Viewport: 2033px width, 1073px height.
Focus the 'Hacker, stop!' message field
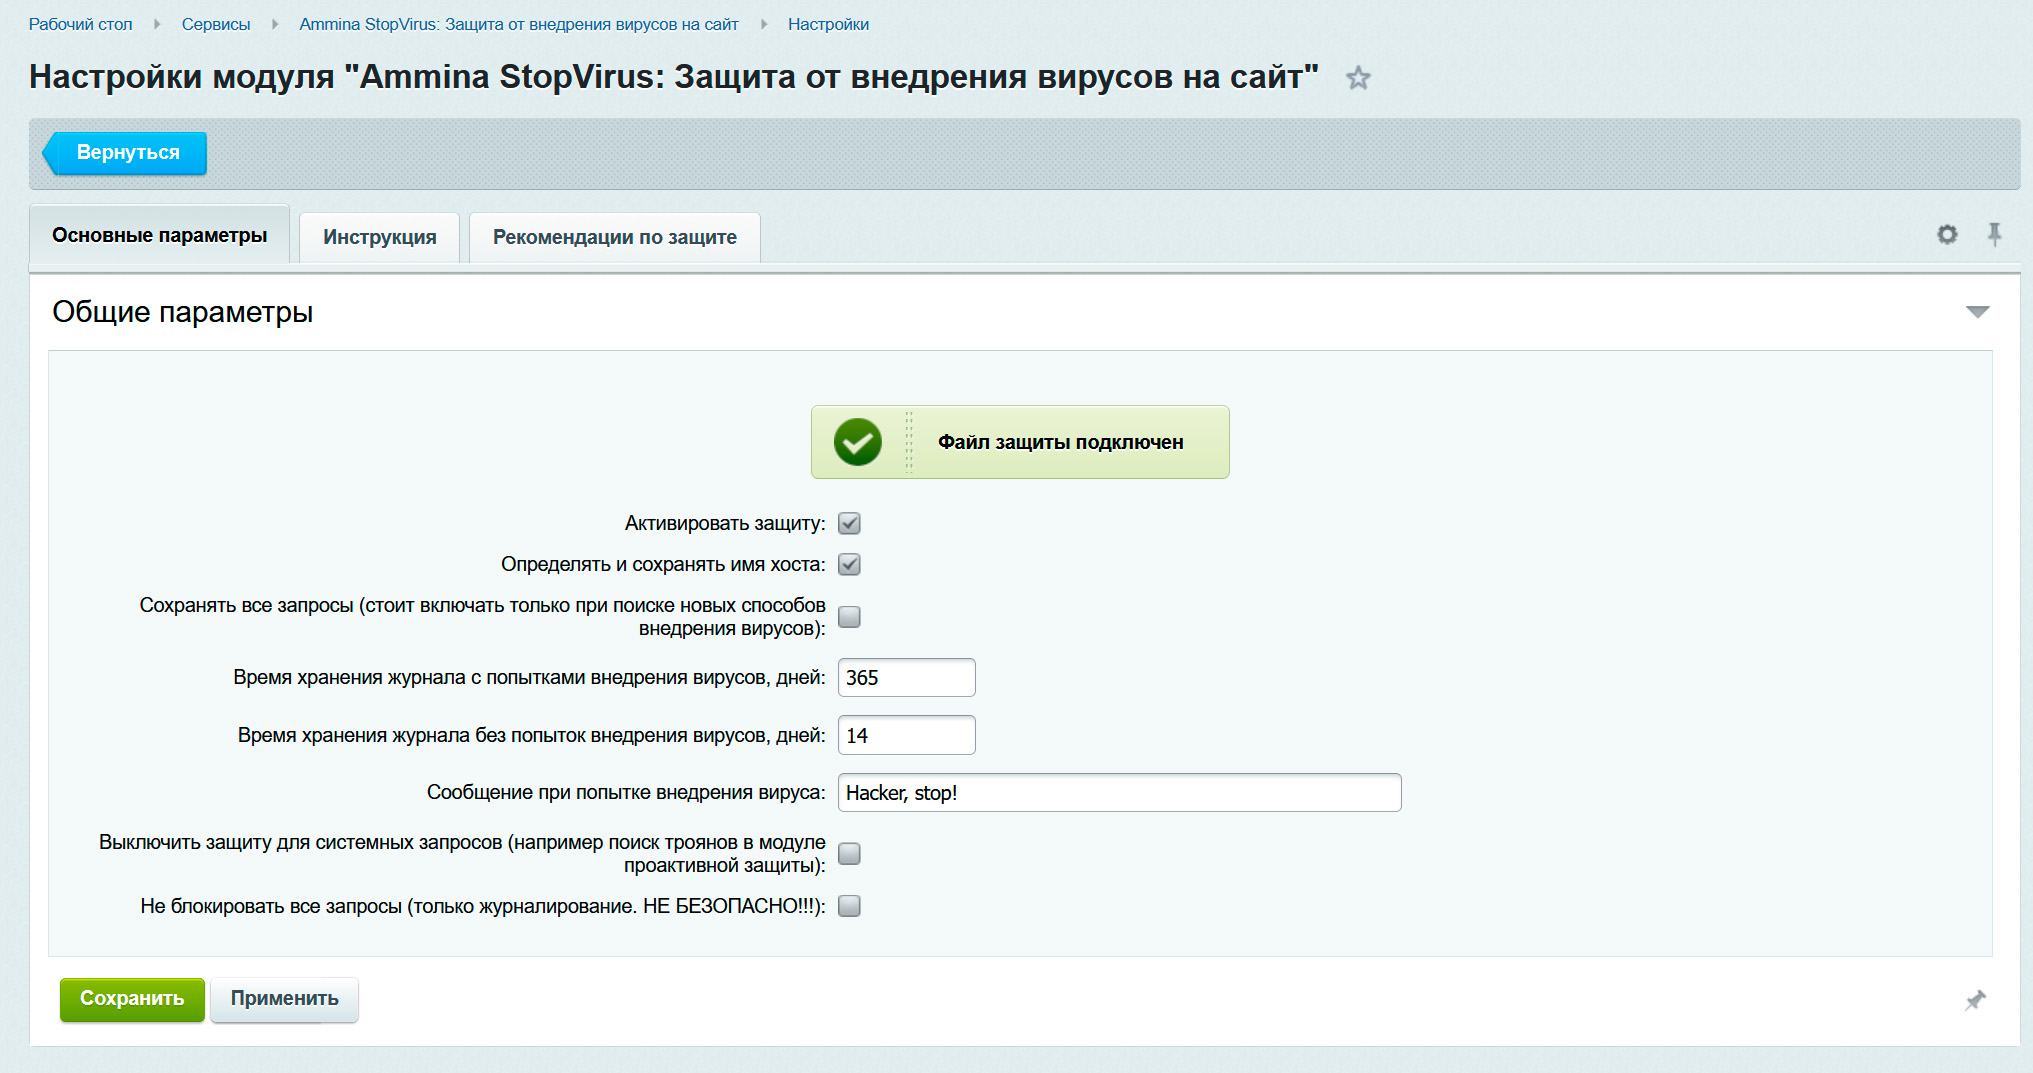tap(1118, 793)
